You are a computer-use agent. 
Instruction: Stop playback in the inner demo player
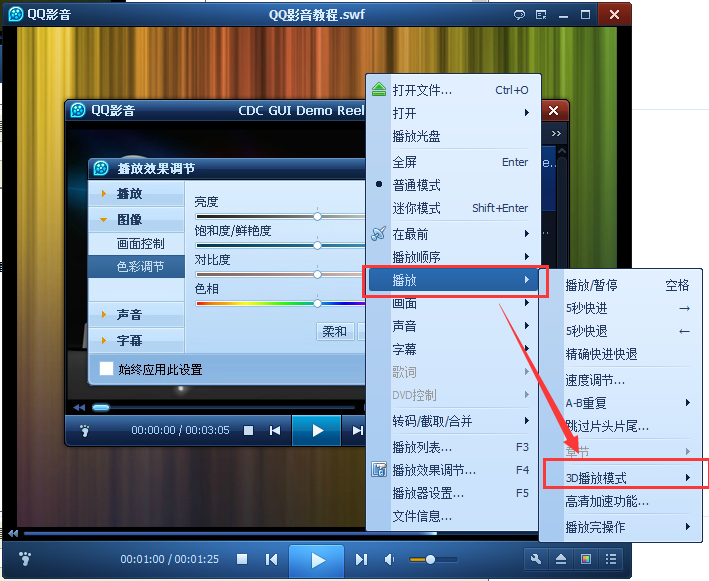click(x=248, y=430)
